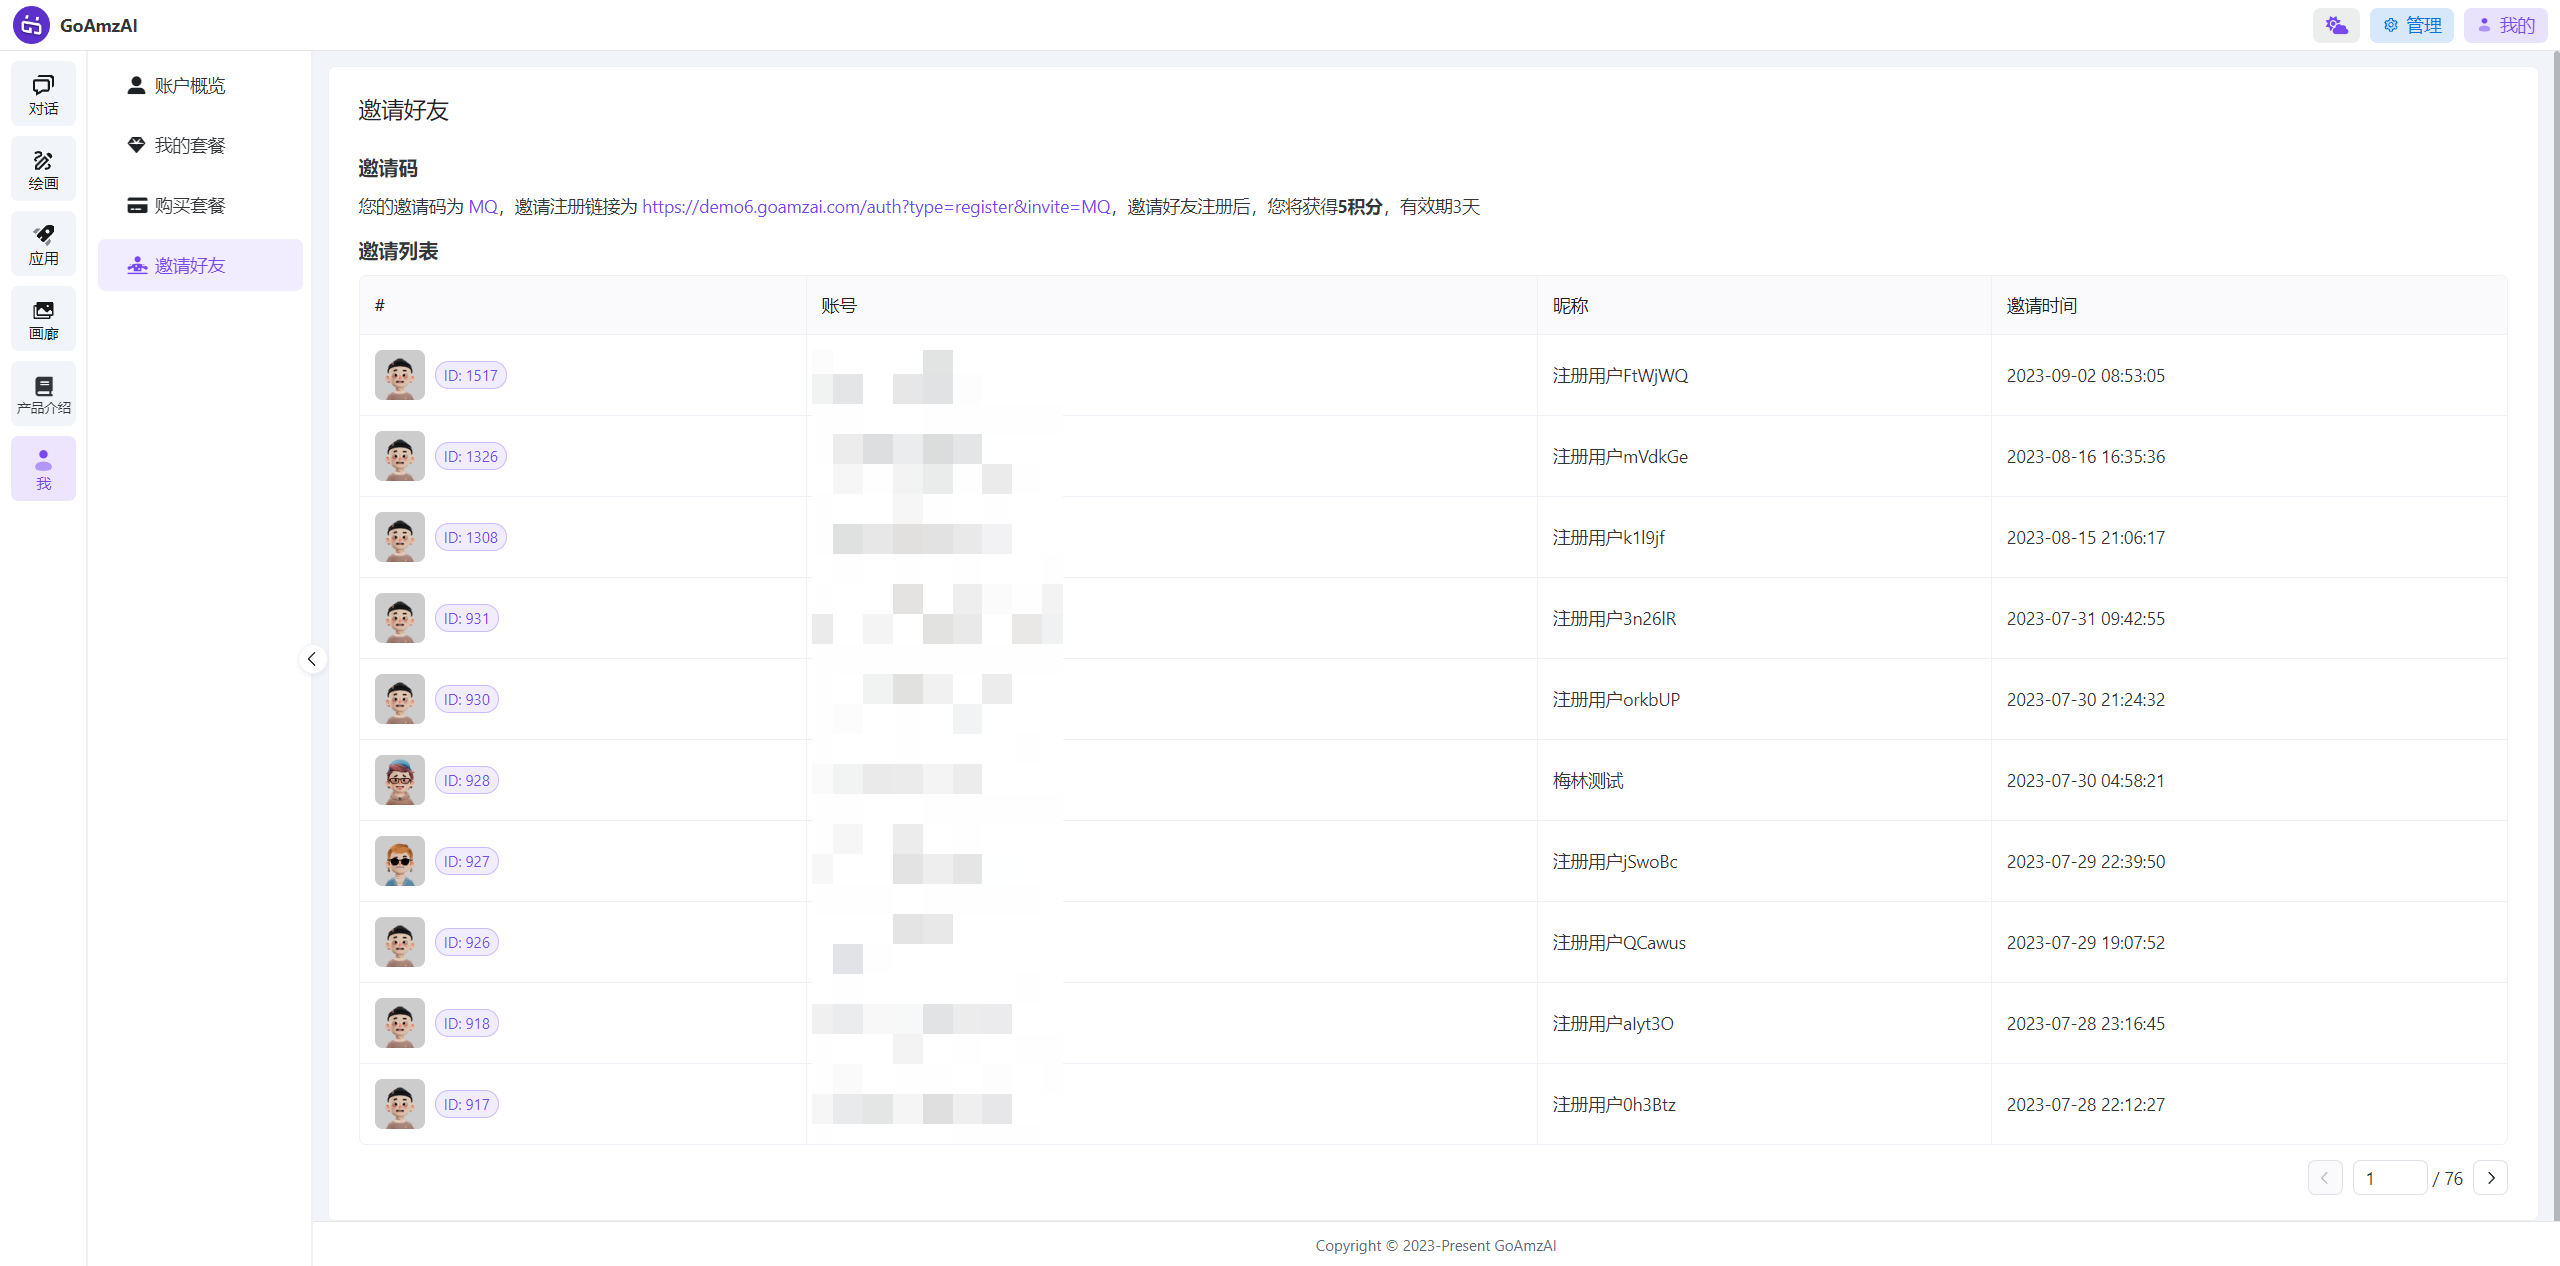Open 我的套餐 menu item
Image resolution: width=2560 pixels, height=1266 pixels.
(x=189, y=146)
